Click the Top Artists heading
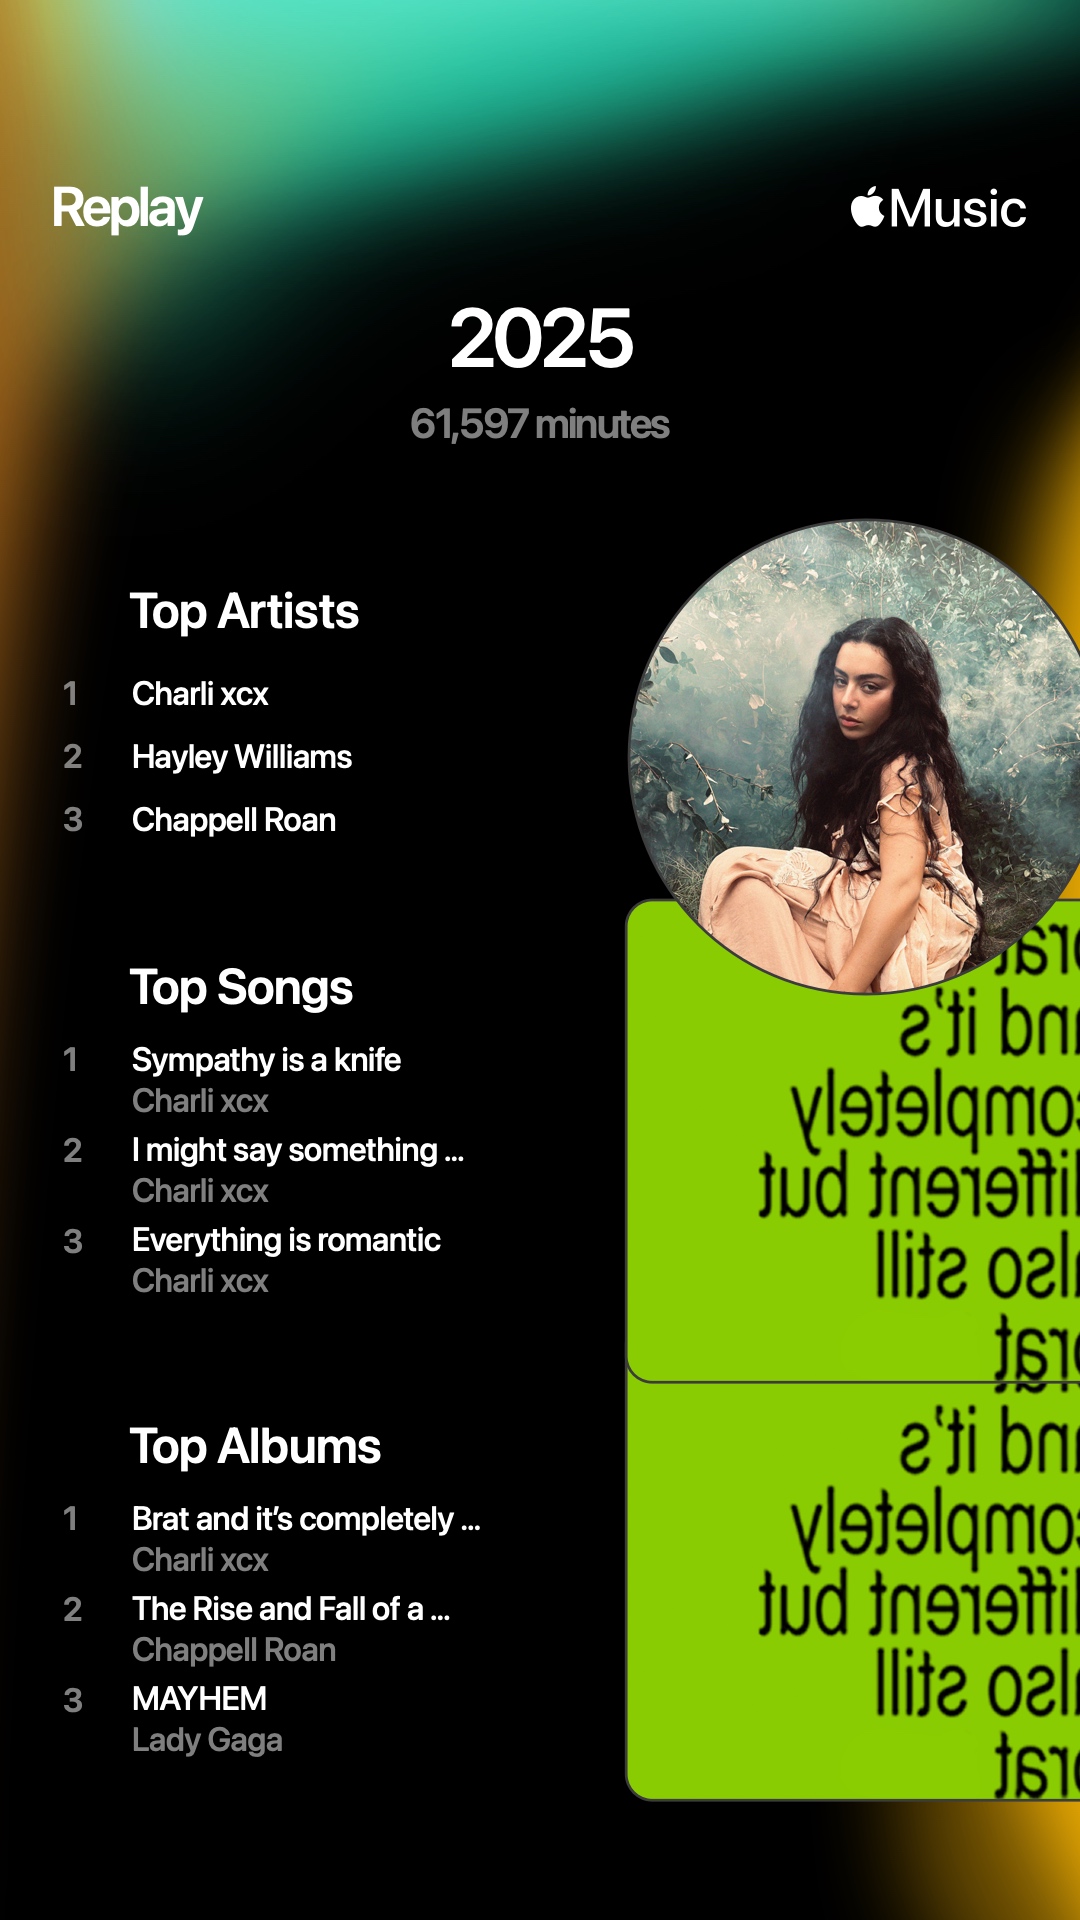The image size is (1080, 1920). [244, 611]
